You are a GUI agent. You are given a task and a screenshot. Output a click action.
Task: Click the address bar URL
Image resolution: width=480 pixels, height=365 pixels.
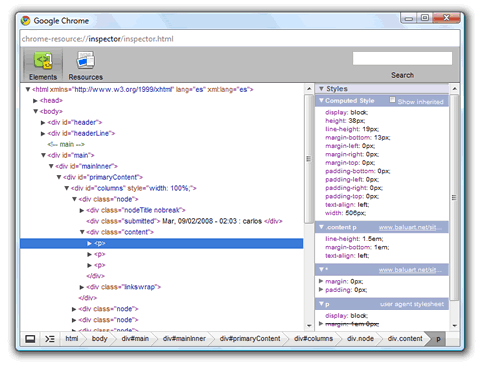97,39
